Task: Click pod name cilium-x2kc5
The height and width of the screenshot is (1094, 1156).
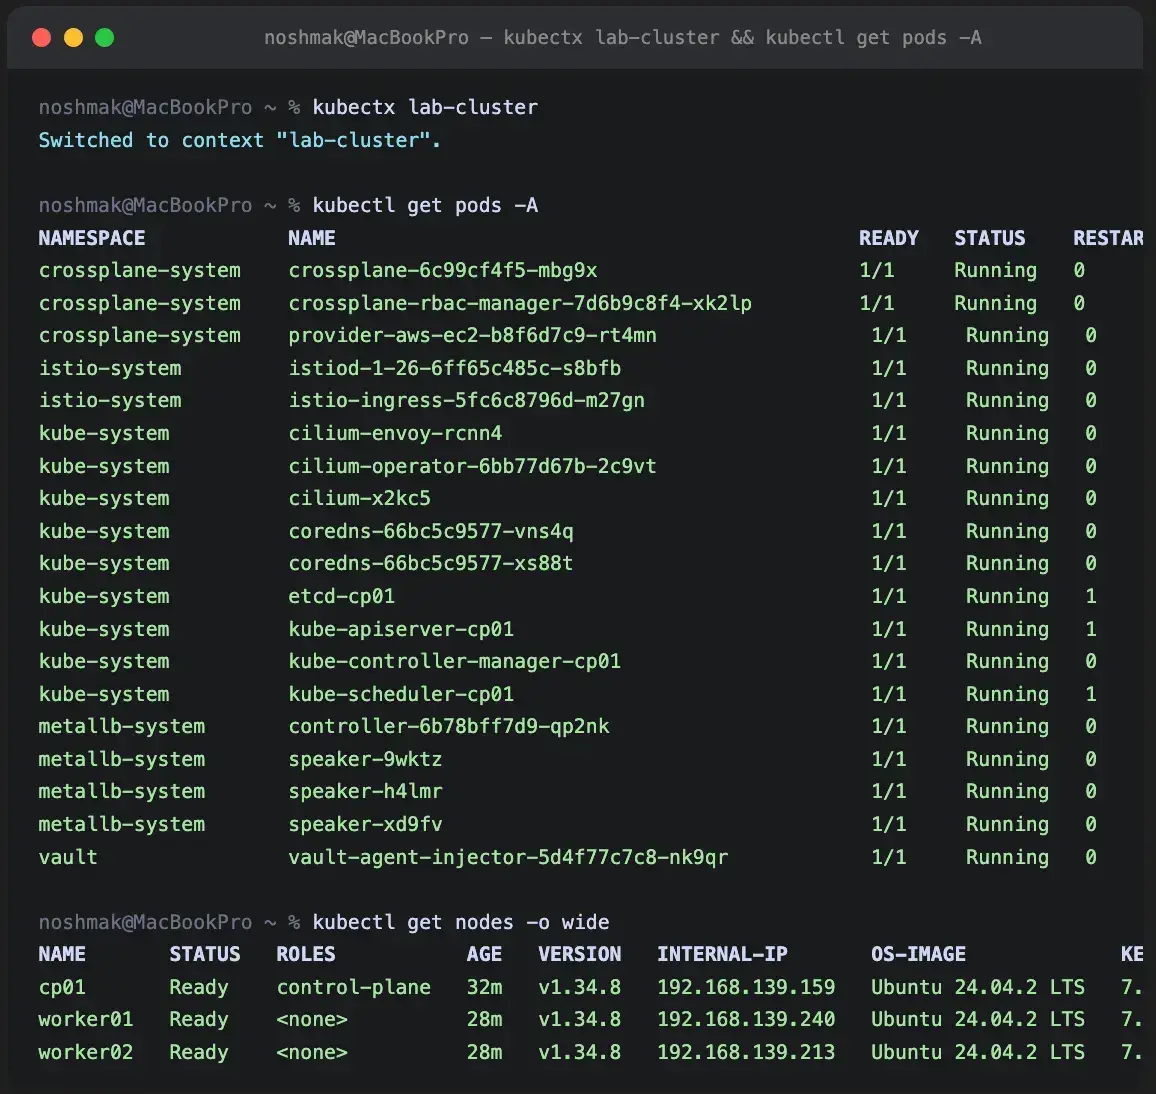Action: tap(359, 498)
